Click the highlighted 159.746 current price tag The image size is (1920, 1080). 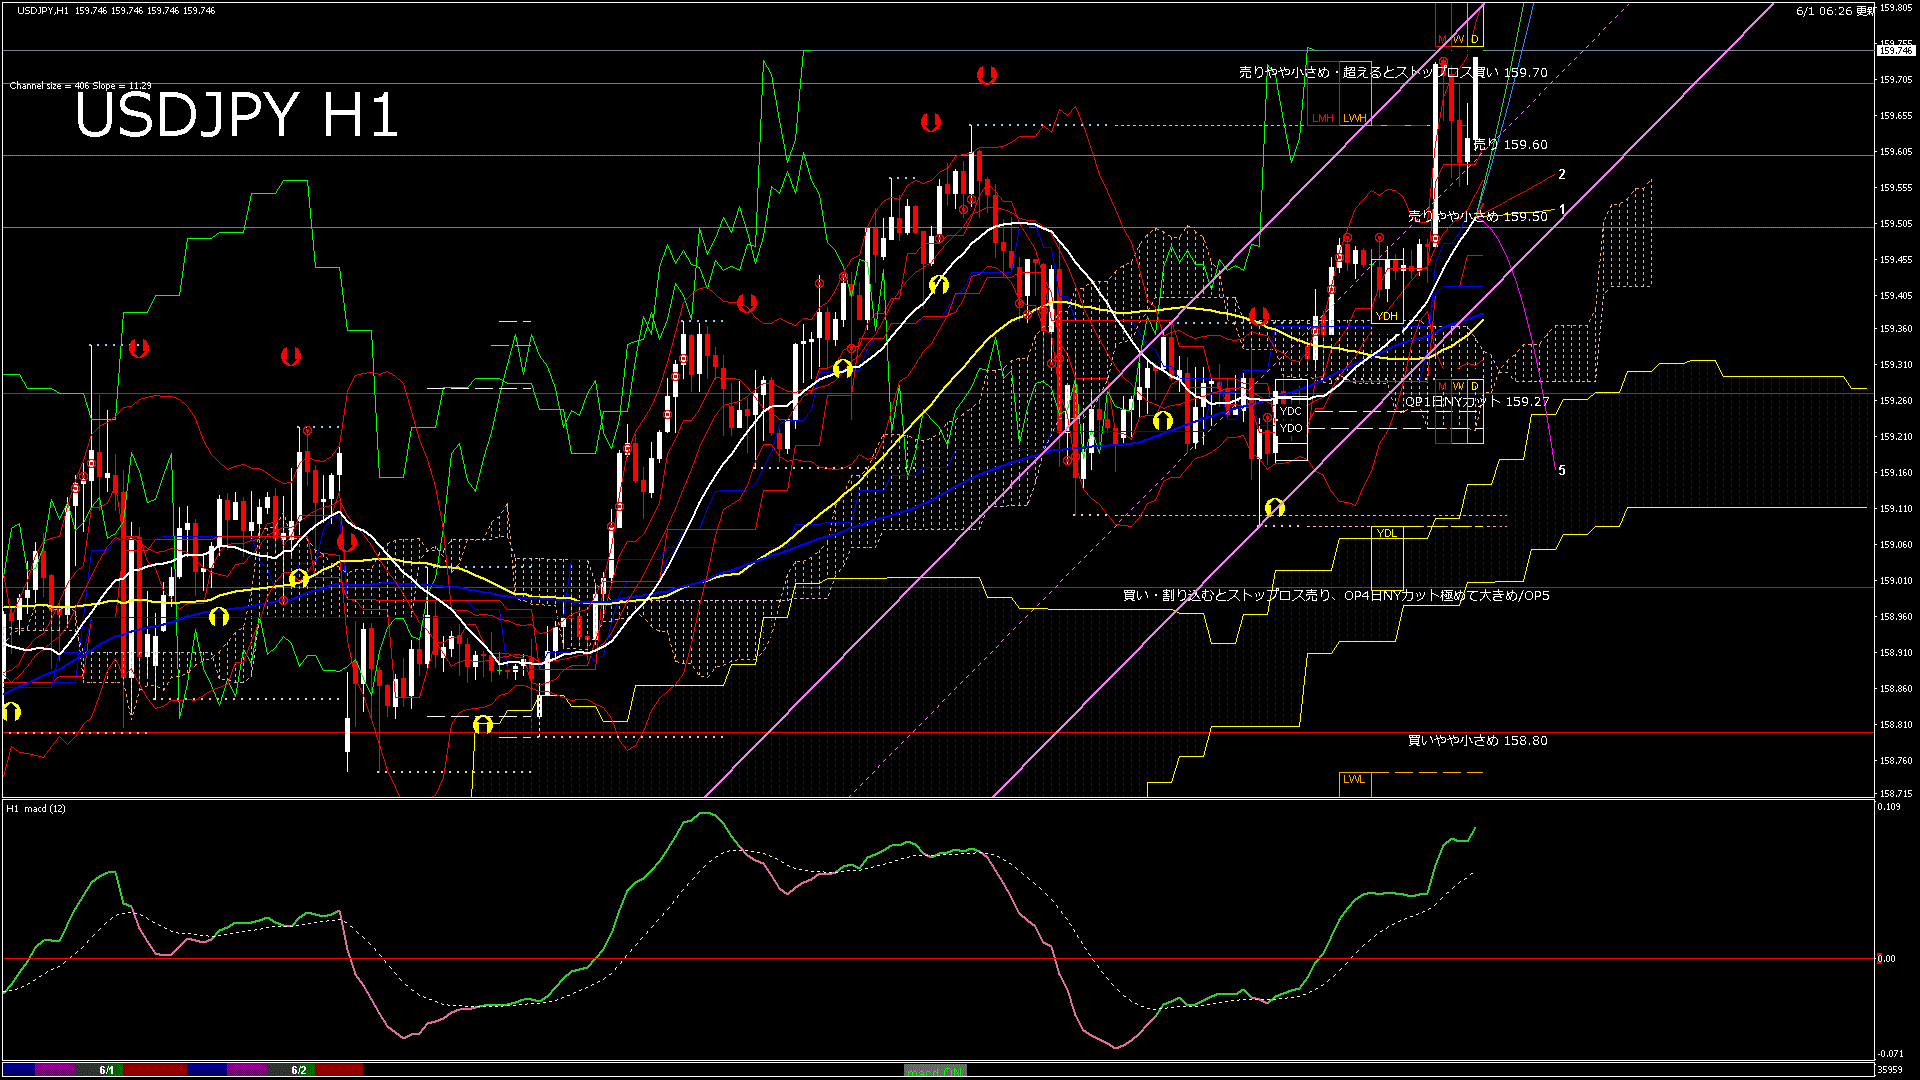tap(1896, 50)
